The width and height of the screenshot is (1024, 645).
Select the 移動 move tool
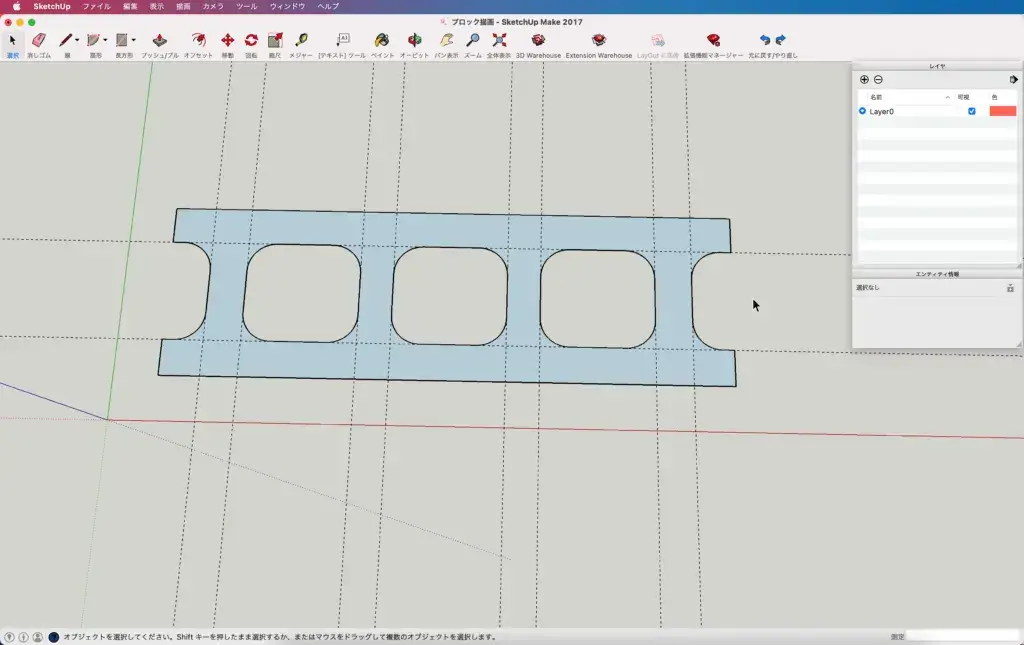[x=227, y=40]
